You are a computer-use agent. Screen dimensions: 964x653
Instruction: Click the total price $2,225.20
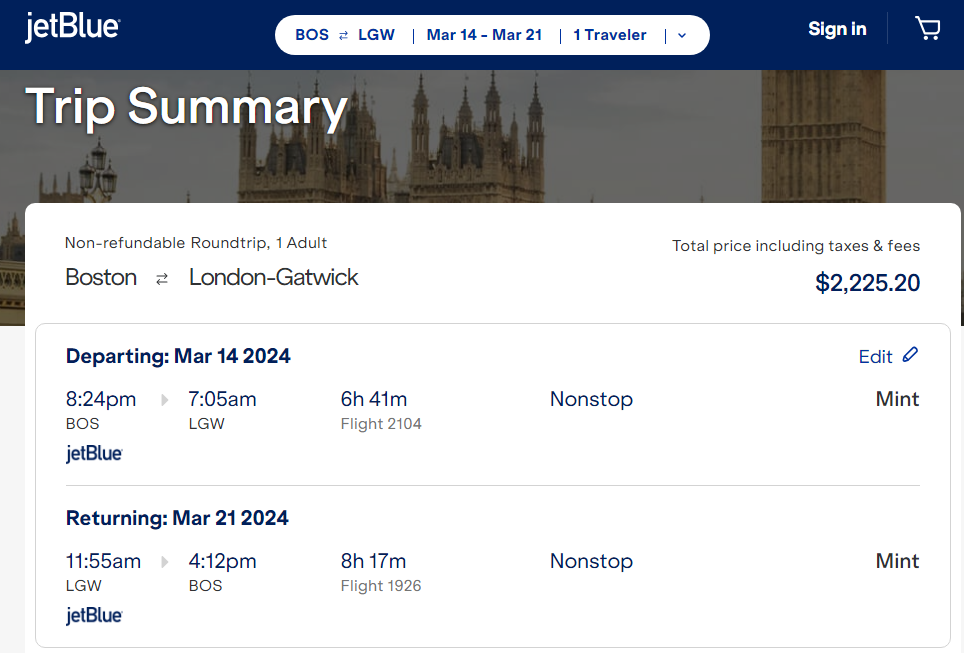pyautogui.click(x=867, y=283)
